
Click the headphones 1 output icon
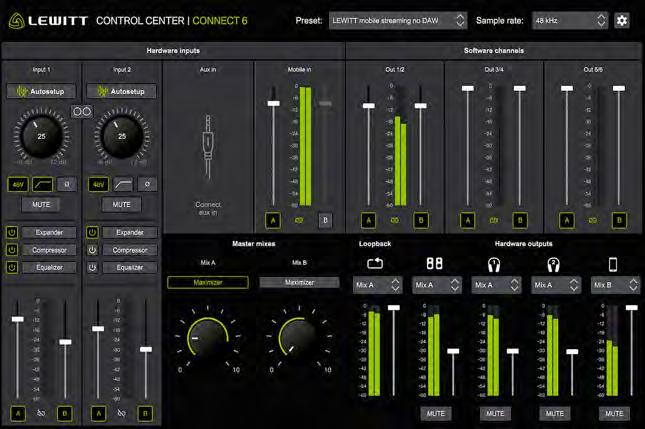(x=494, y=264)
